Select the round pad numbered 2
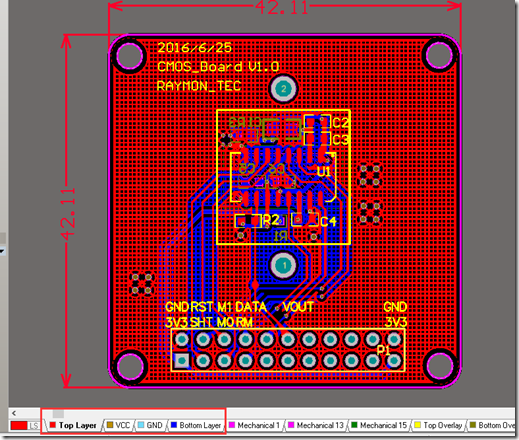Screen dimensions: 519x440 (x=283, y=89)
